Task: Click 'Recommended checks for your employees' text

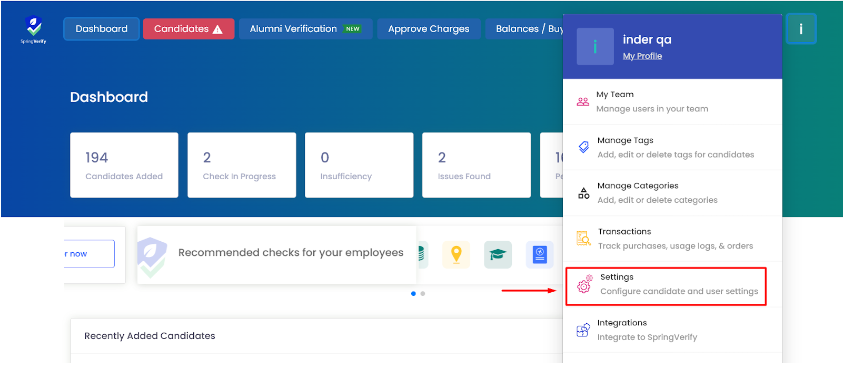Action: click(x=291, y=252)
